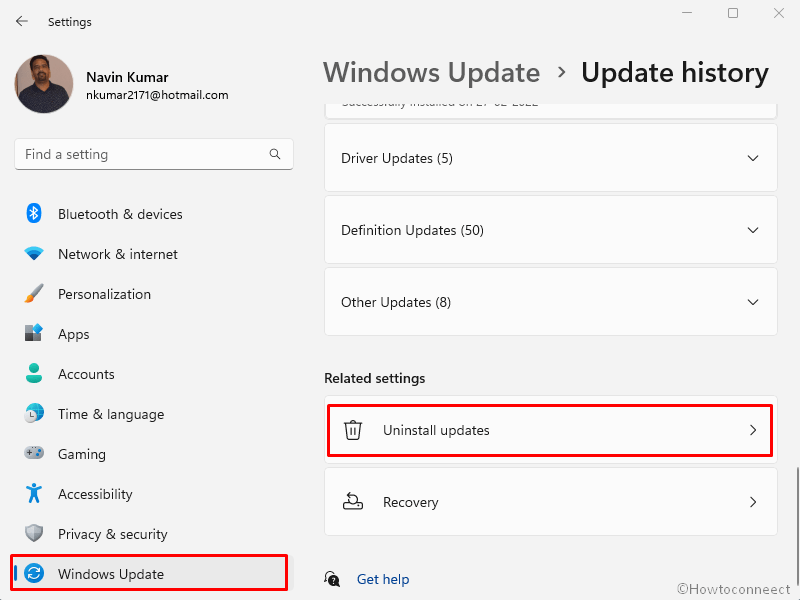The height and width of the screenshot is (600, 800).
Task: Click the Network Wi-Fi icon
Action: pyautogui.click(x=34, y=253)
